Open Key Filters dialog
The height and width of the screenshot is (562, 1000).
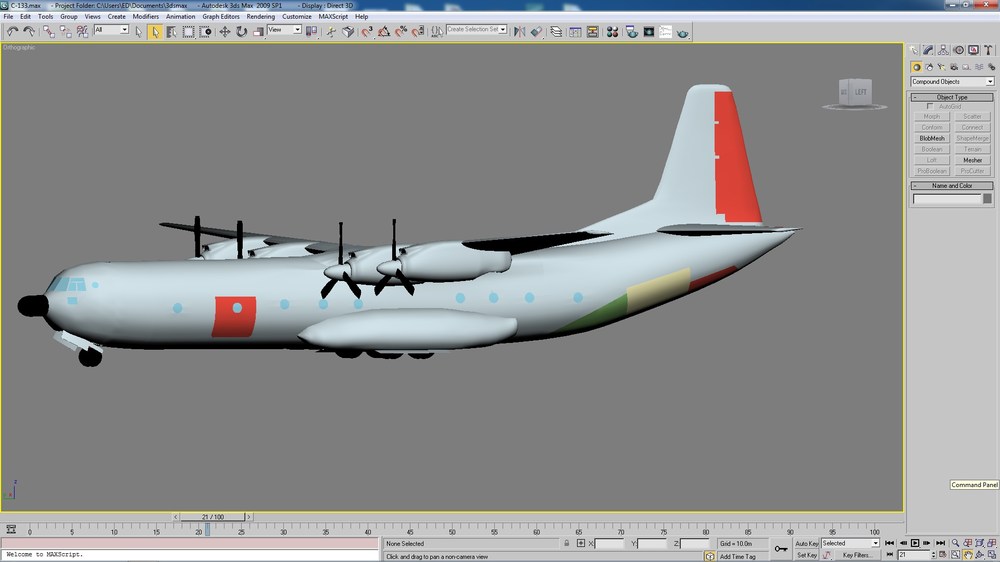(x=857, y=555)
